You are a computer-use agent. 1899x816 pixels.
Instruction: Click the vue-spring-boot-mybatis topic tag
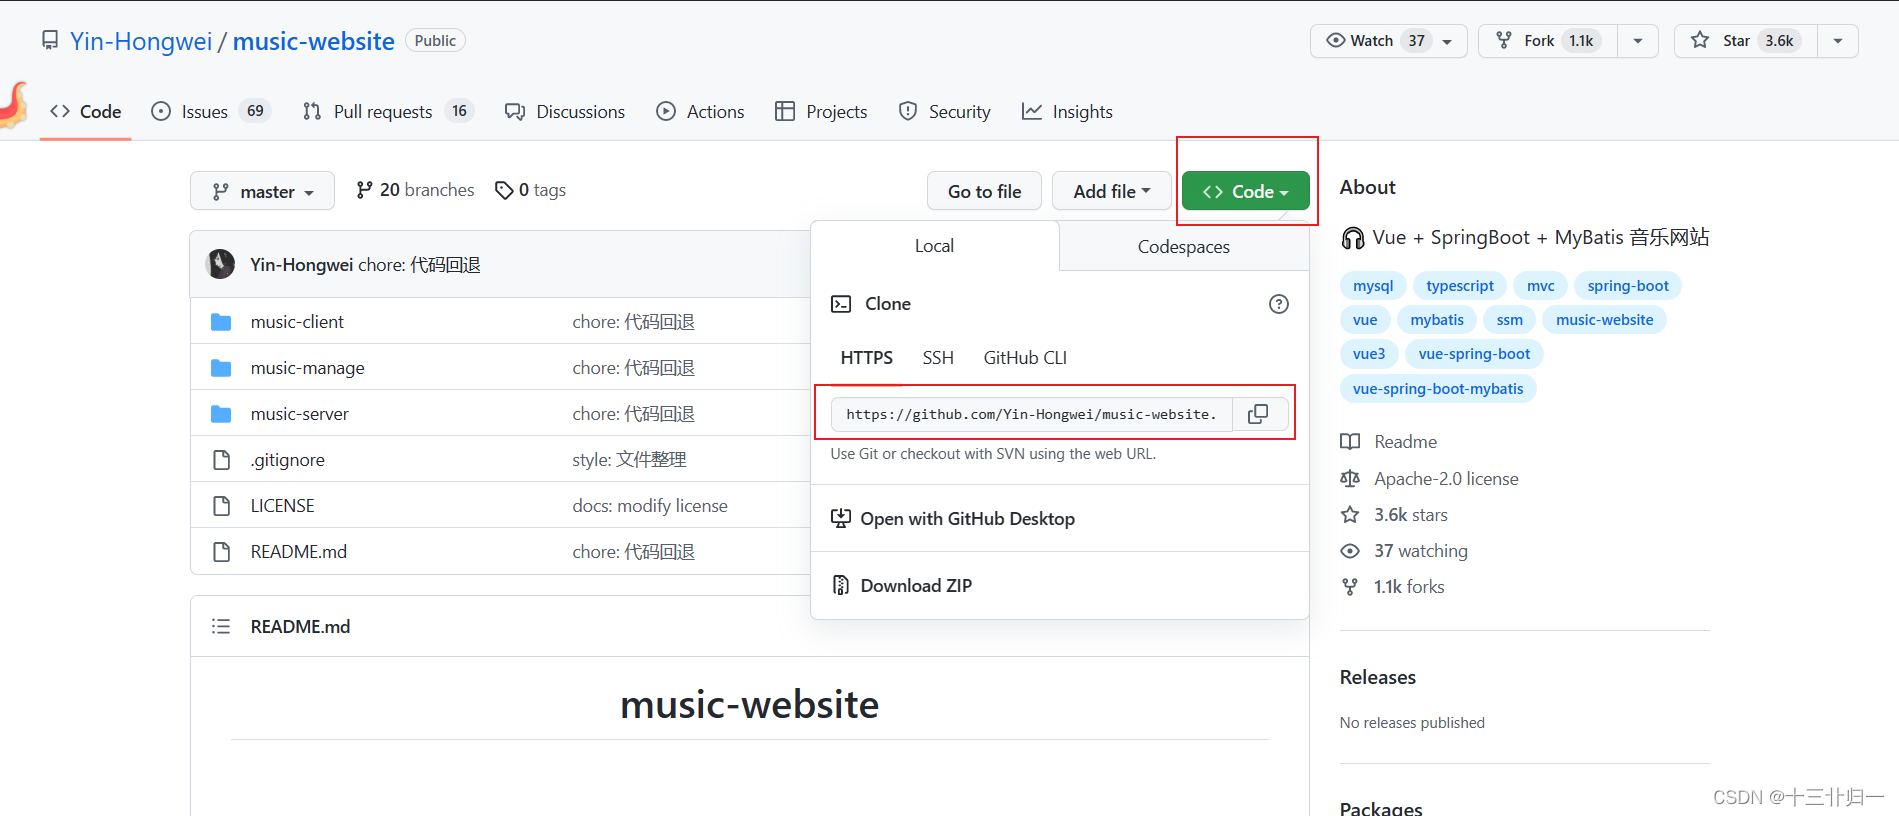click(1438, 389)
